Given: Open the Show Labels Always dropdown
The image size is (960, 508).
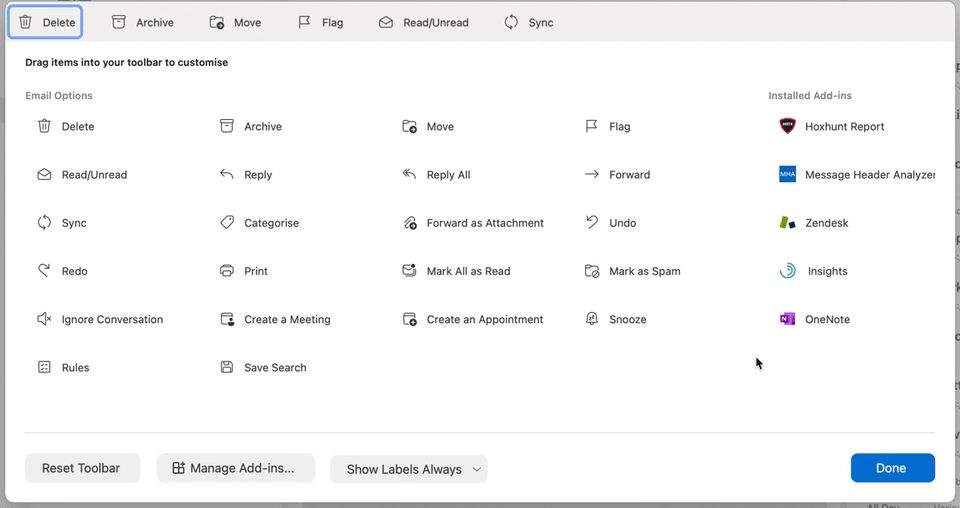Looking at the screenshot, I should click(409, 469).
